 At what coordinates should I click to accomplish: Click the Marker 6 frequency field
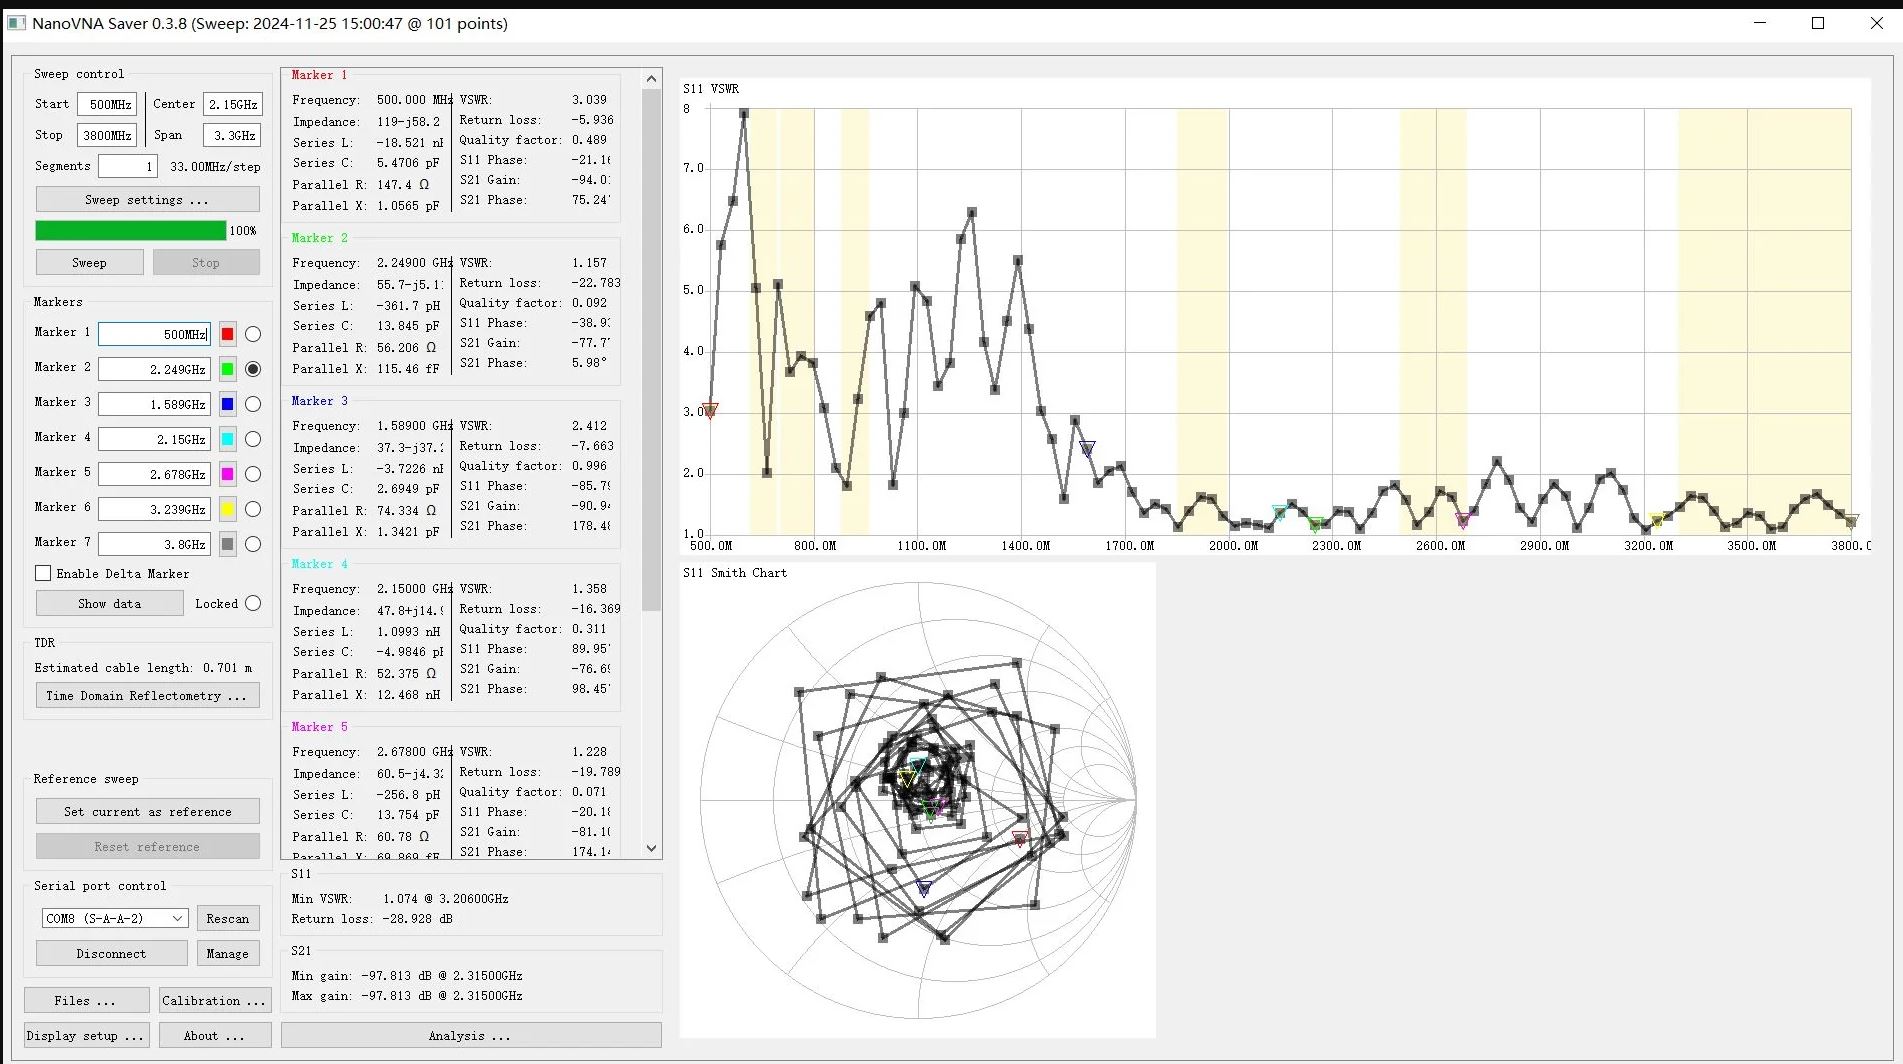pos(155,509)
